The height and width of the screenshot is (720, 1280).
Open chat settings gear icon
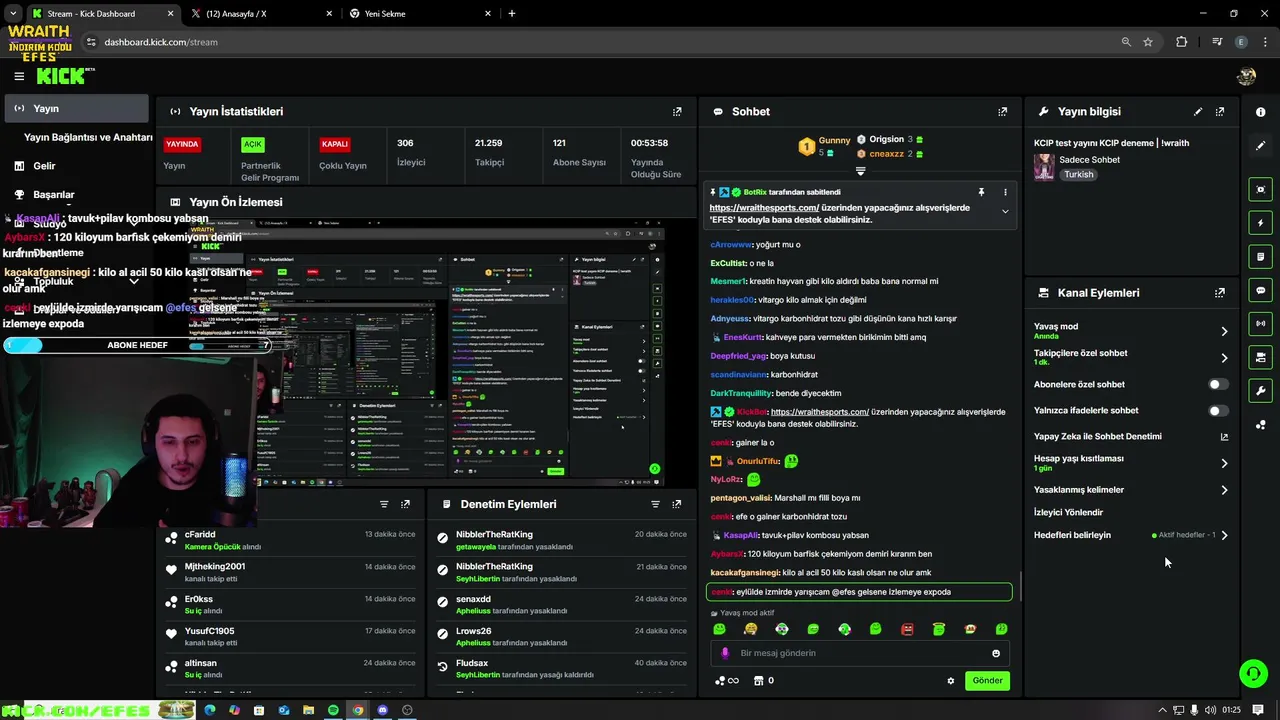(951, 681)
